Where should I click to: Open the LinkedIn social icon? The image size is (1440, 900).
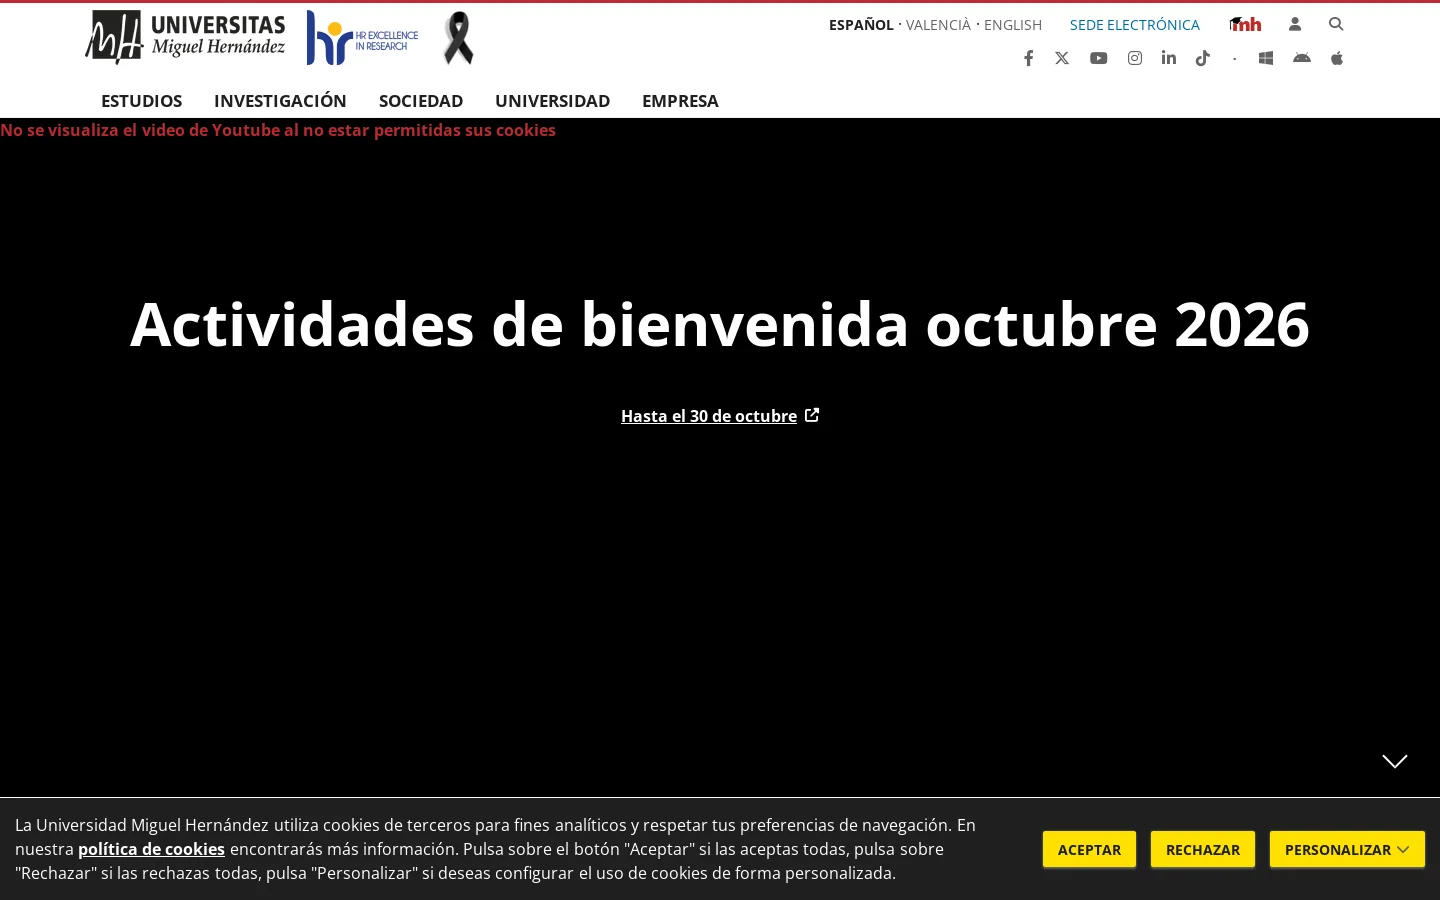pos(1168,58)
